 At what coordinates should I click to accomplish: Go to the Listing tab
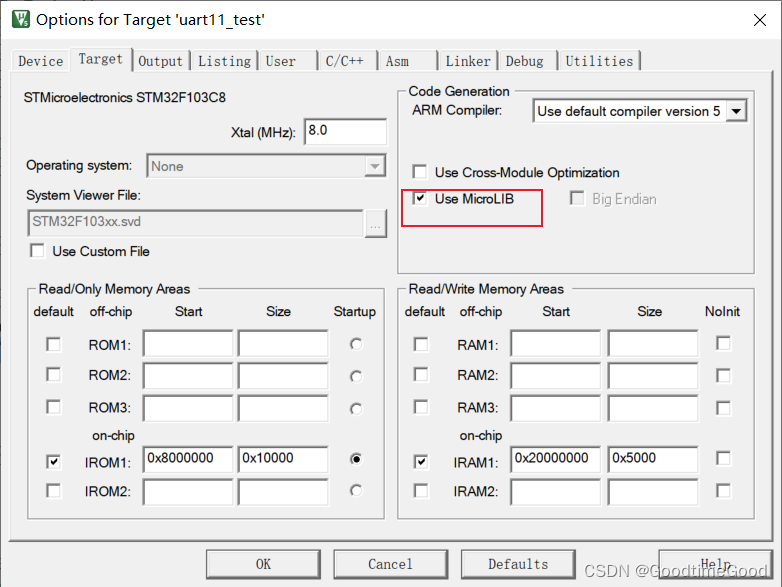[x=224, y=61]
